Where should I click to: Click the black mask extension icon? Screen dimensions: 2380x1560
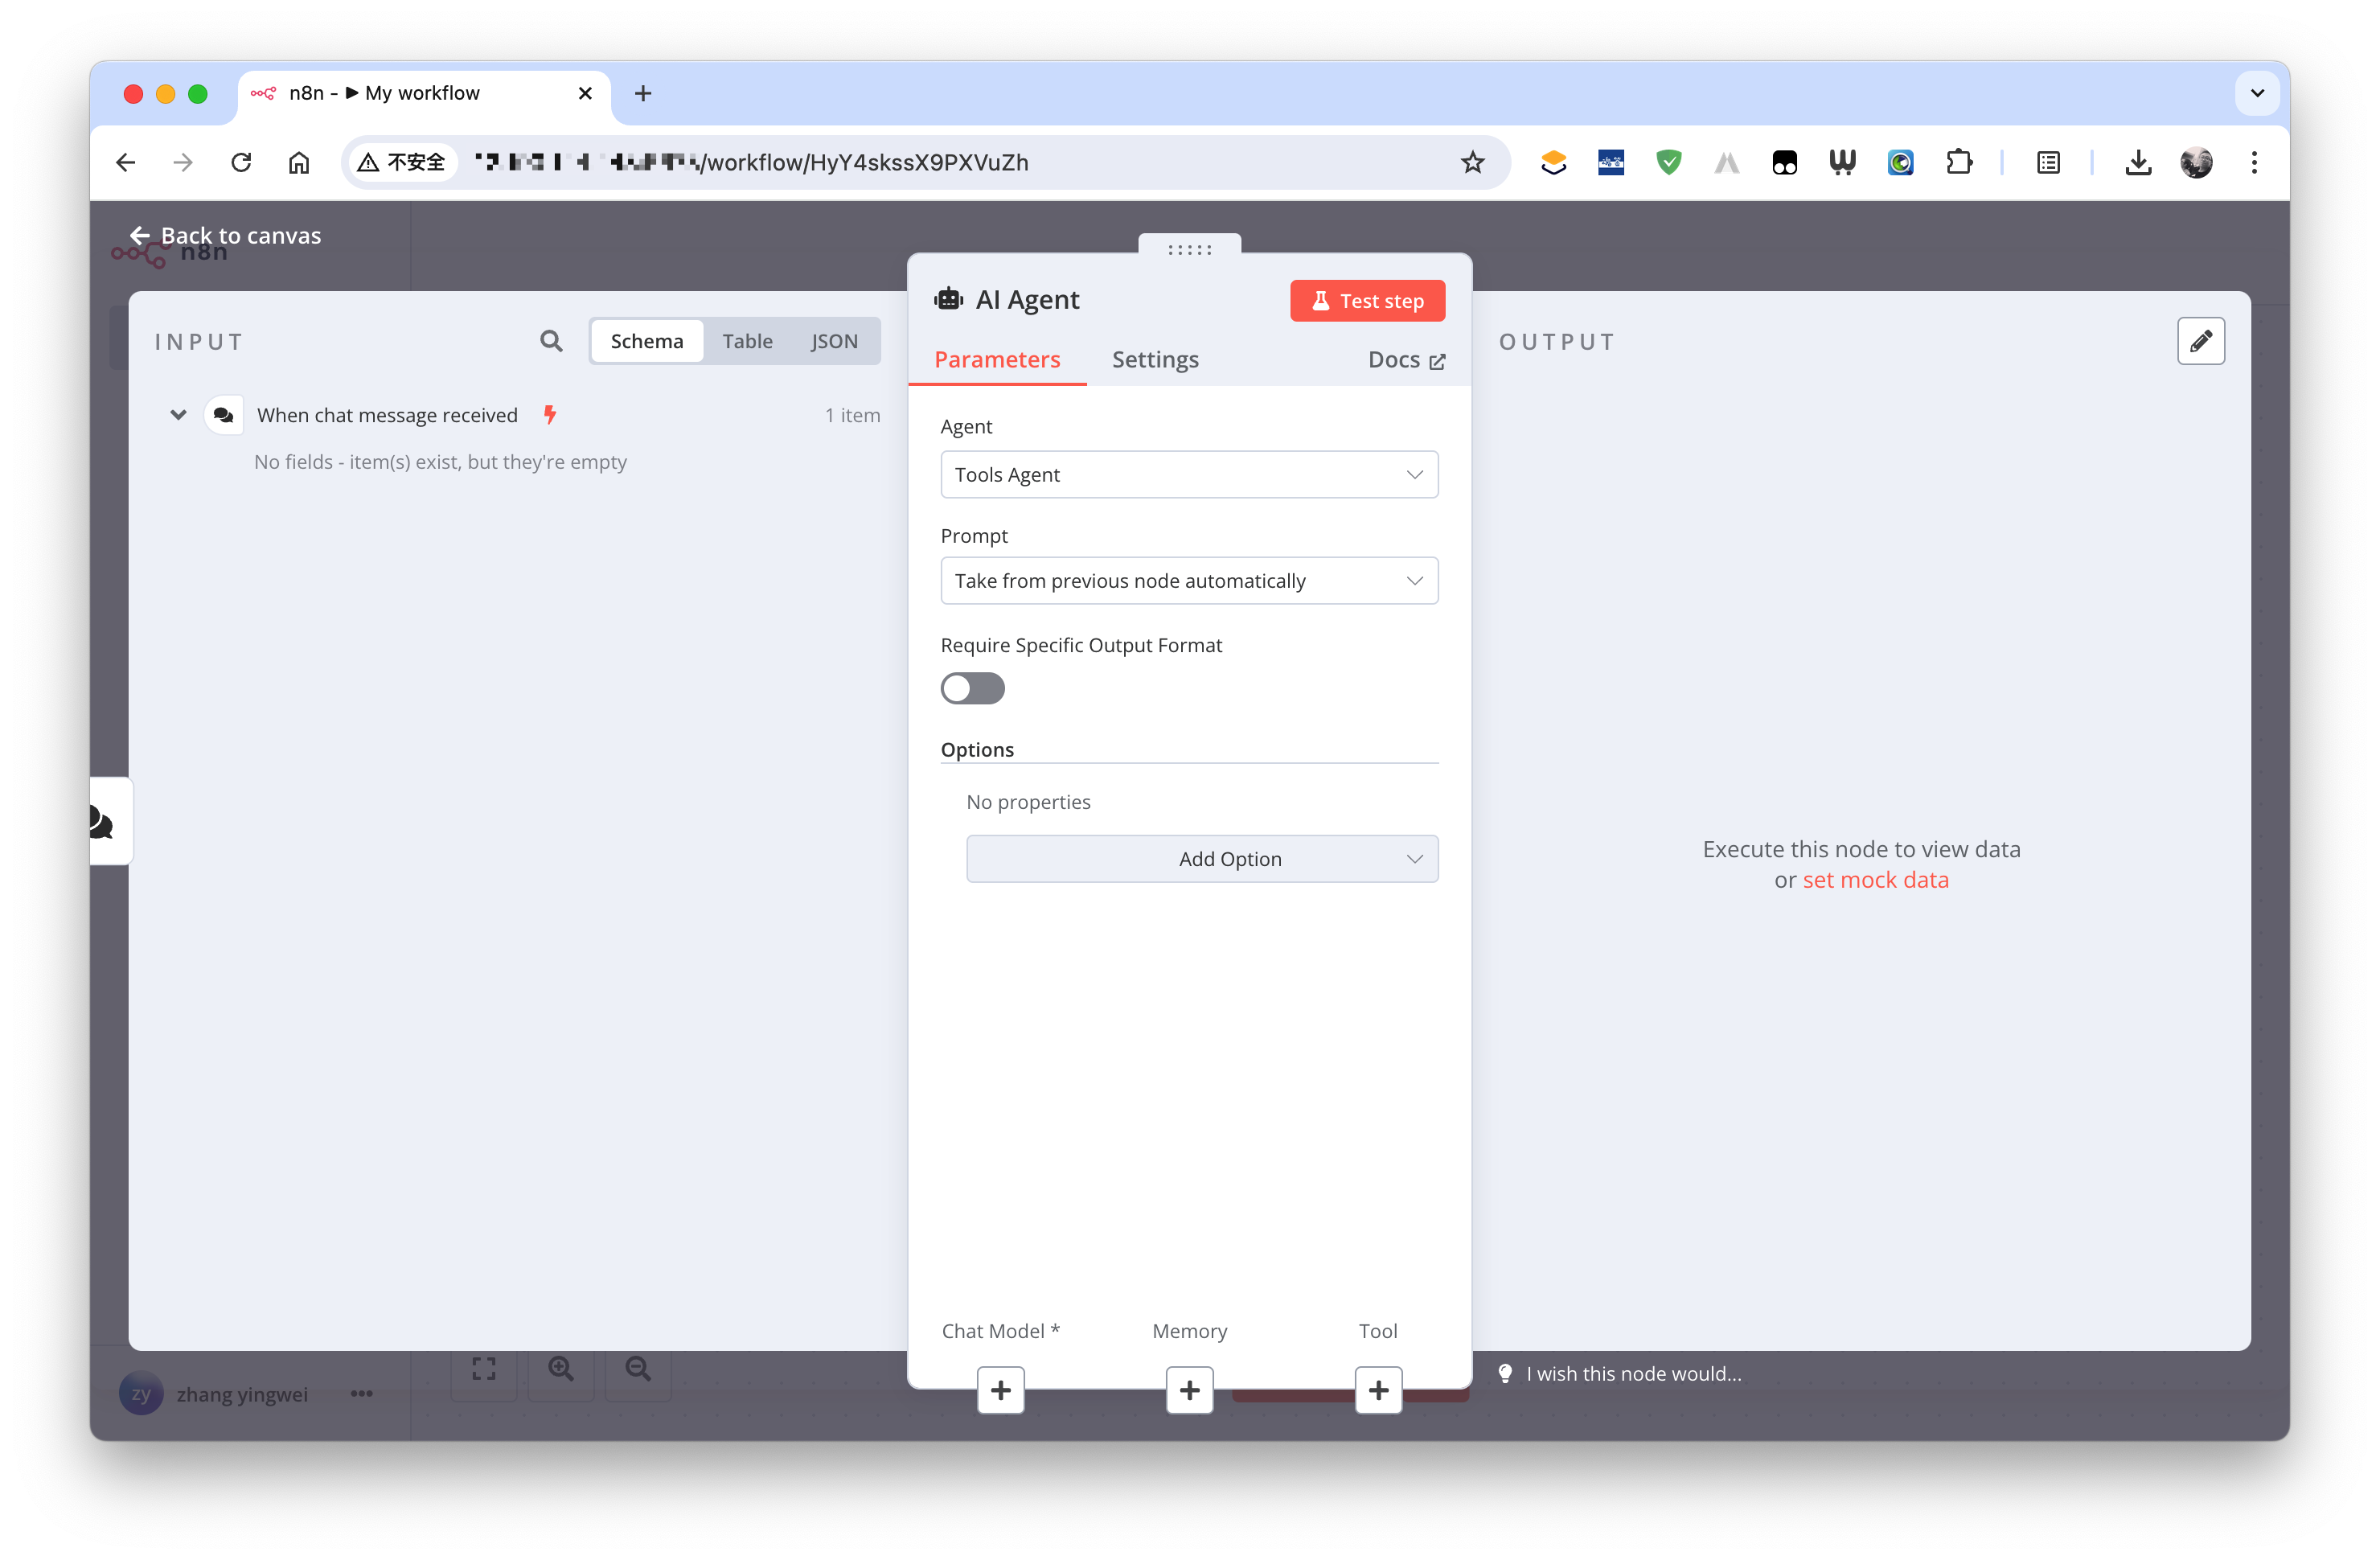click(x=1785, y=162)
